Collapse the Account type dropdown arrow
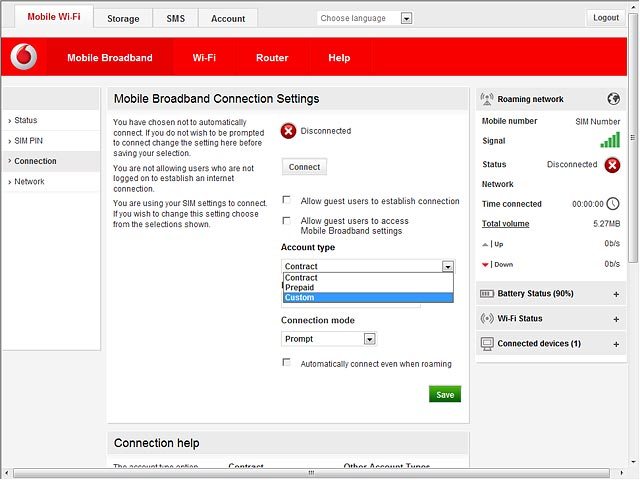640x480 pixels. tap(447, 267)
